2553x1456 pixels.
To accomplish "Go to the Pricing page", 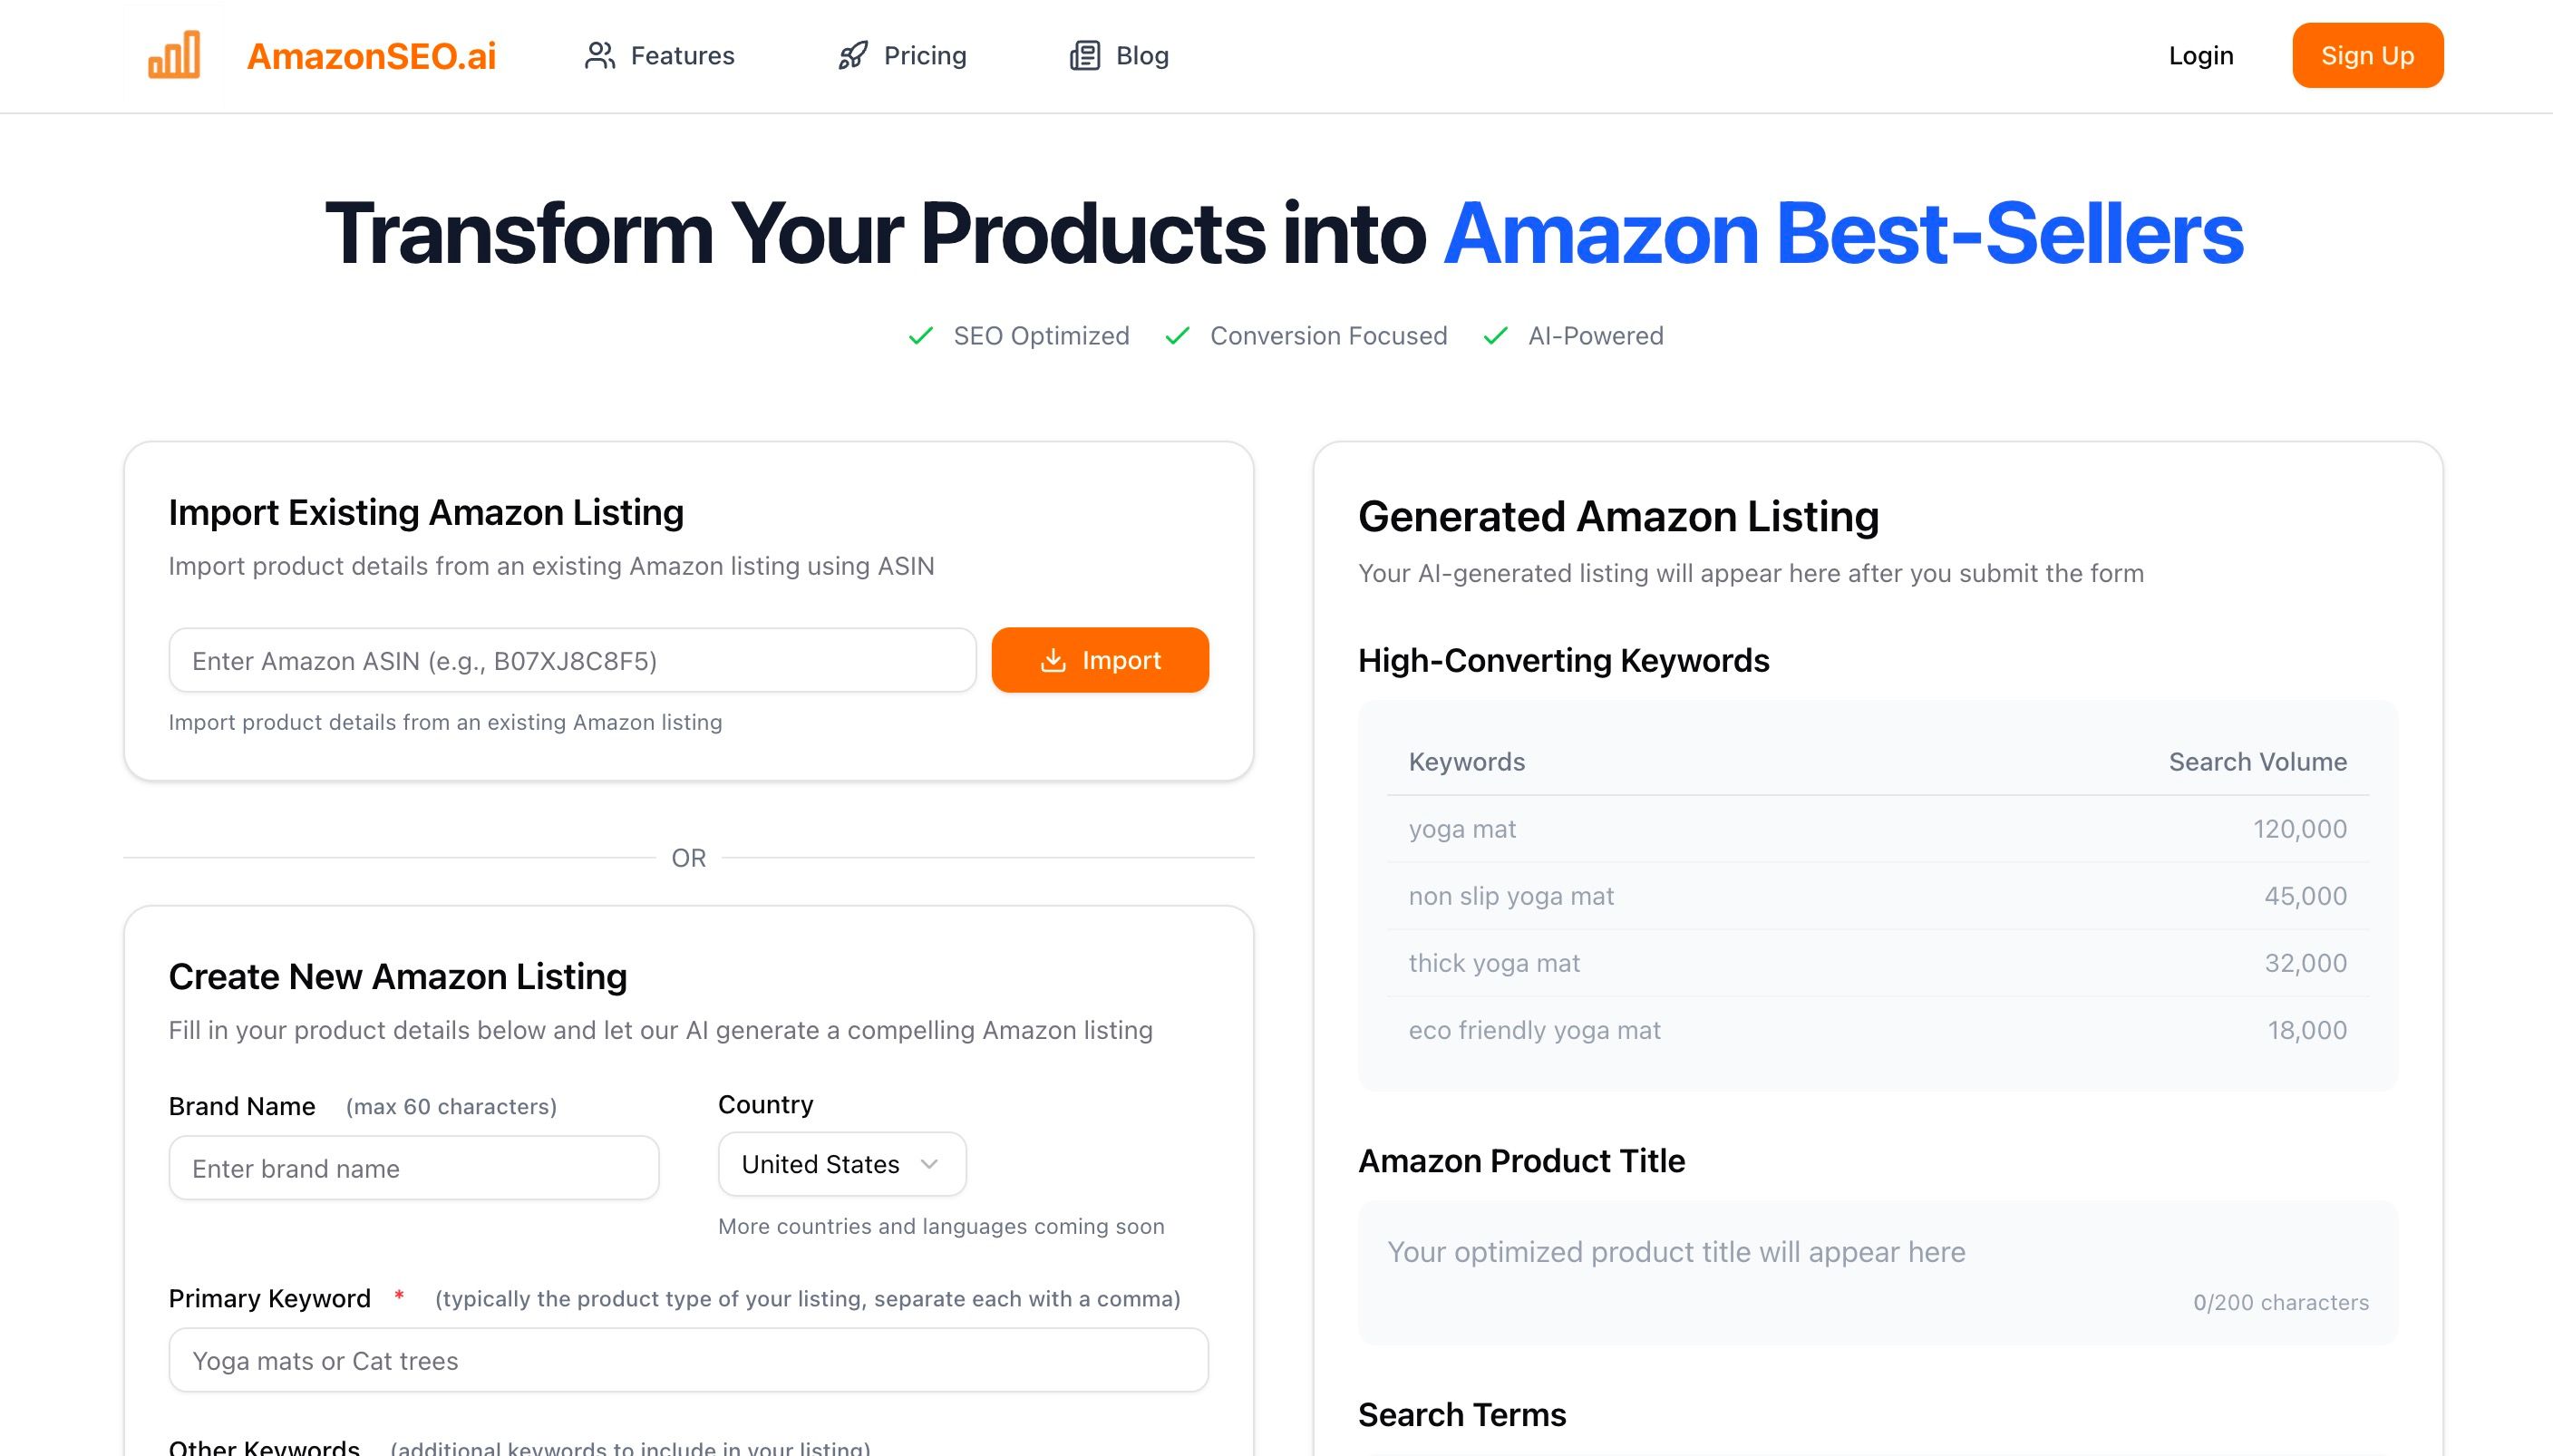I will coord(924,56).
